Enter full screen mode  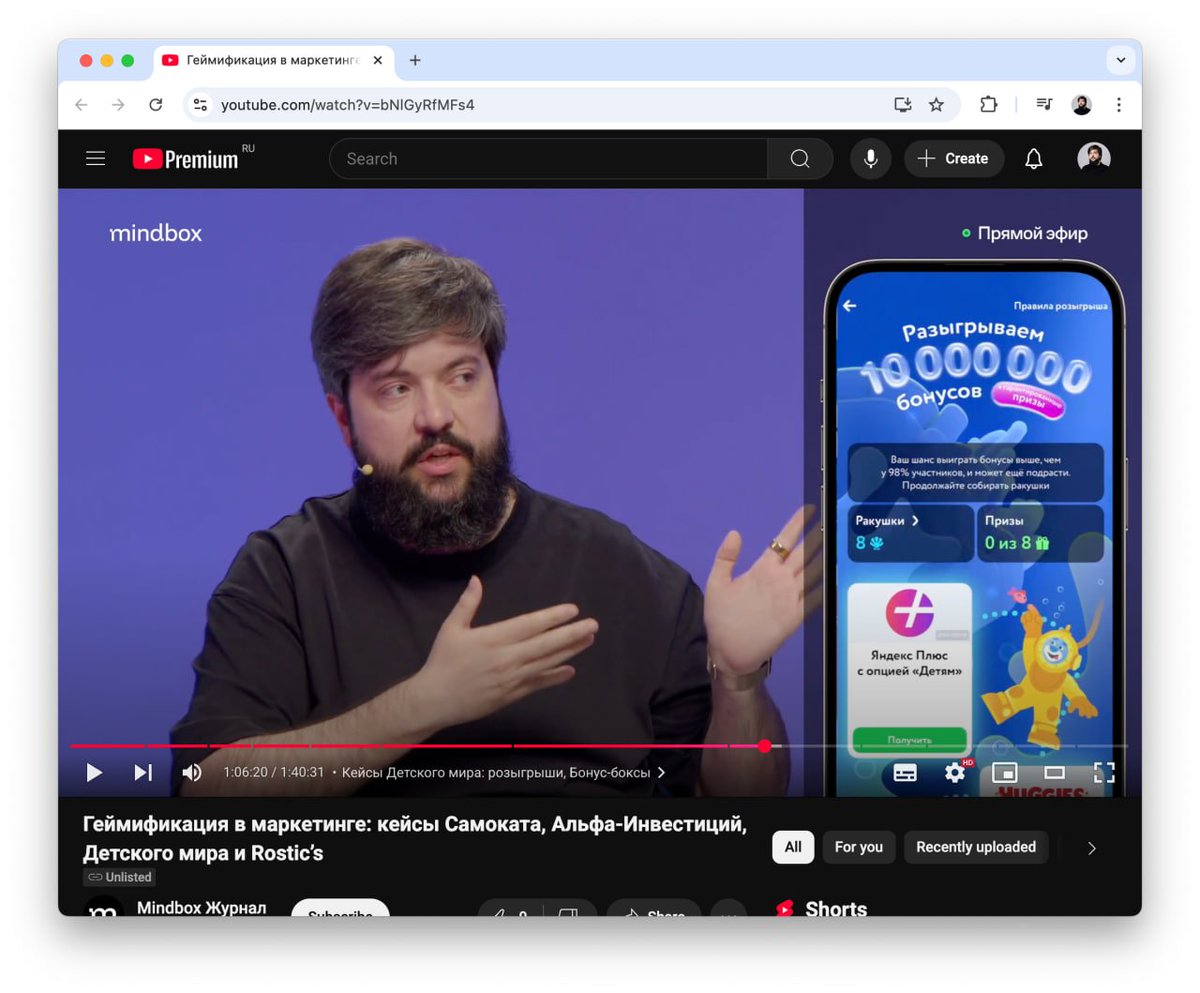click(1104, 772)
